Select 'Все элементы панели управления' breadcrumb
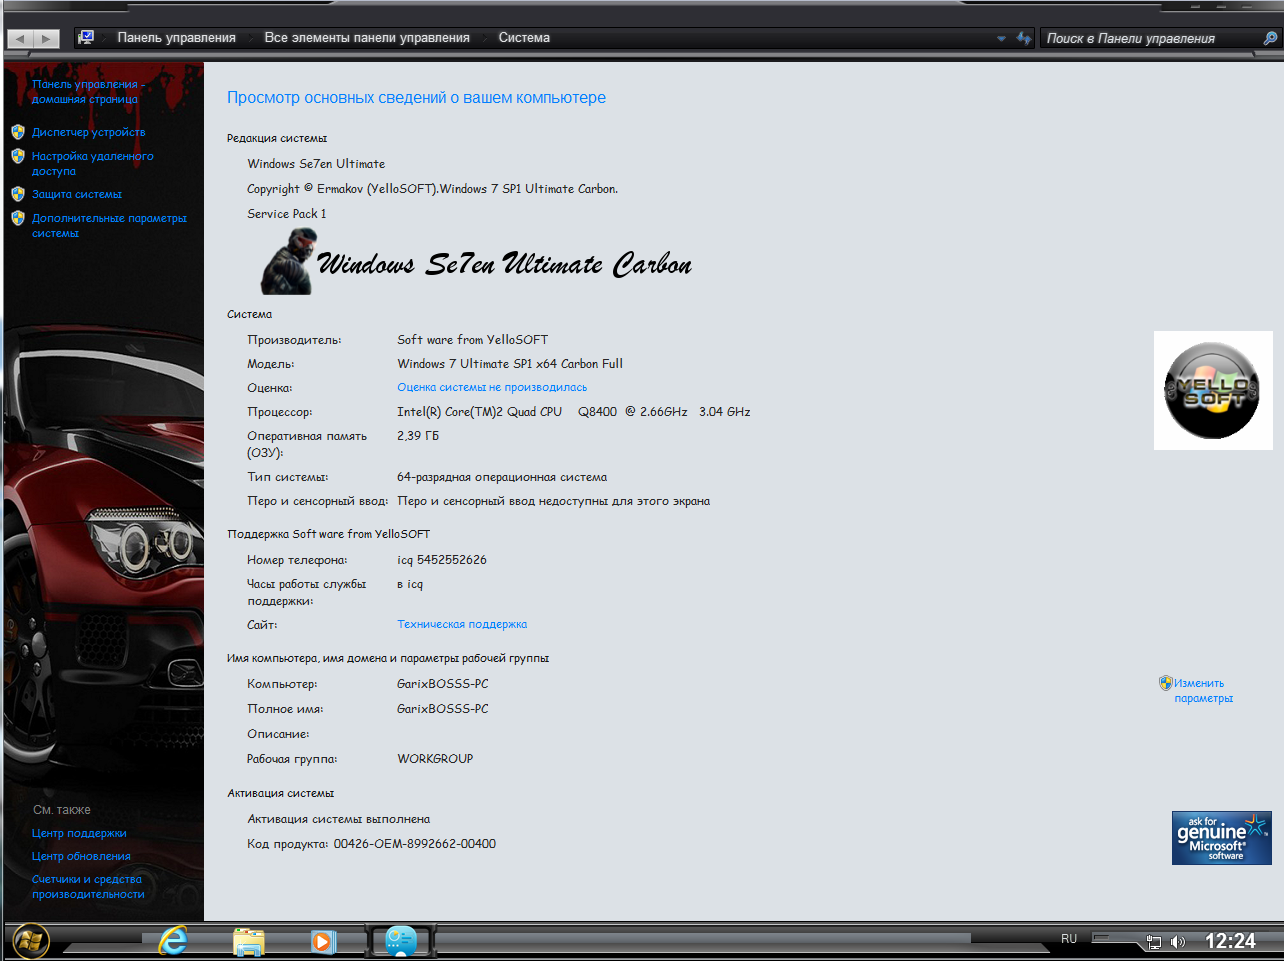This screenshot has height=961, width=1284. tap(367, 38)
